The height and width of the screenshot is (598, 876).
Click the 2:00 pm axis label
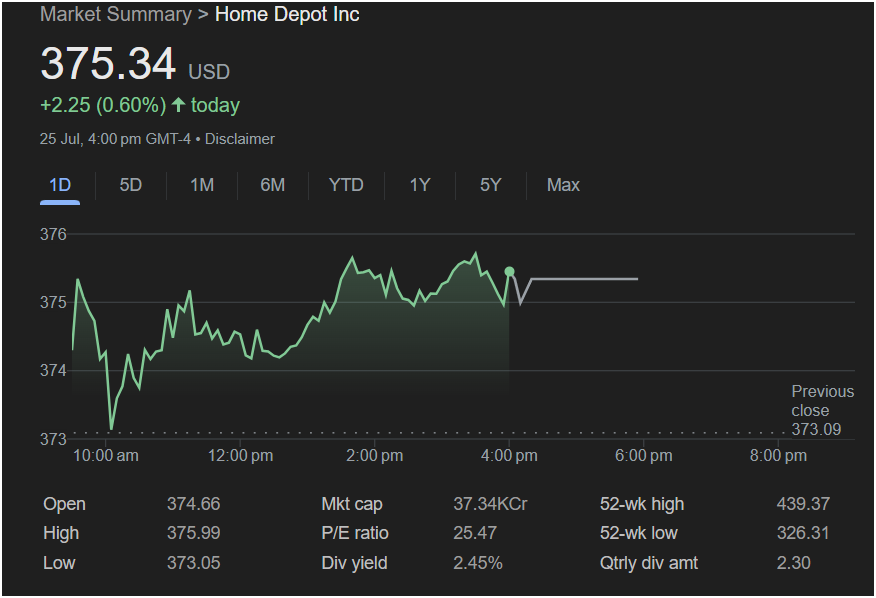(374, 456)
